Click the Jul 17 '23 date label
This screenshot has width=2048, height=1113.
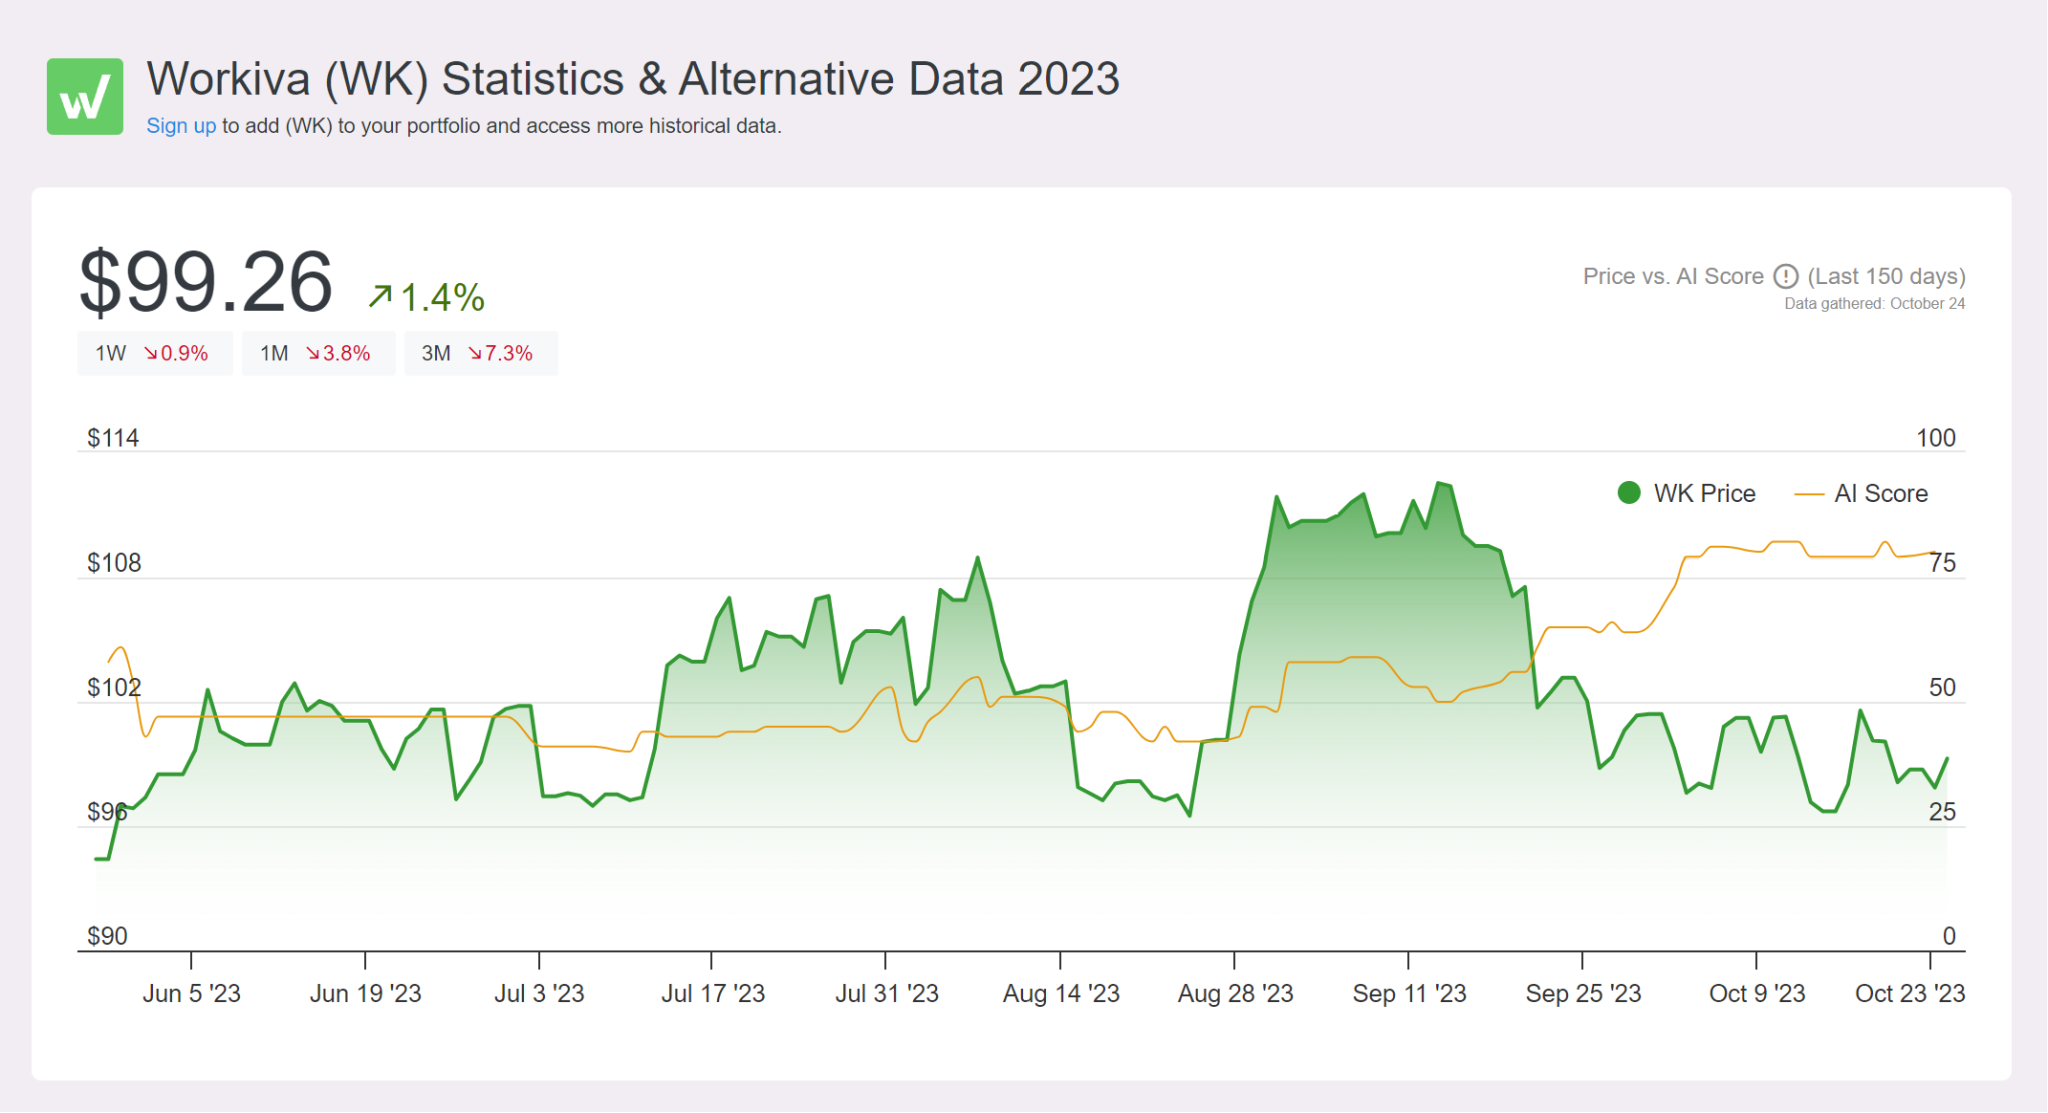tap(712, 993)
